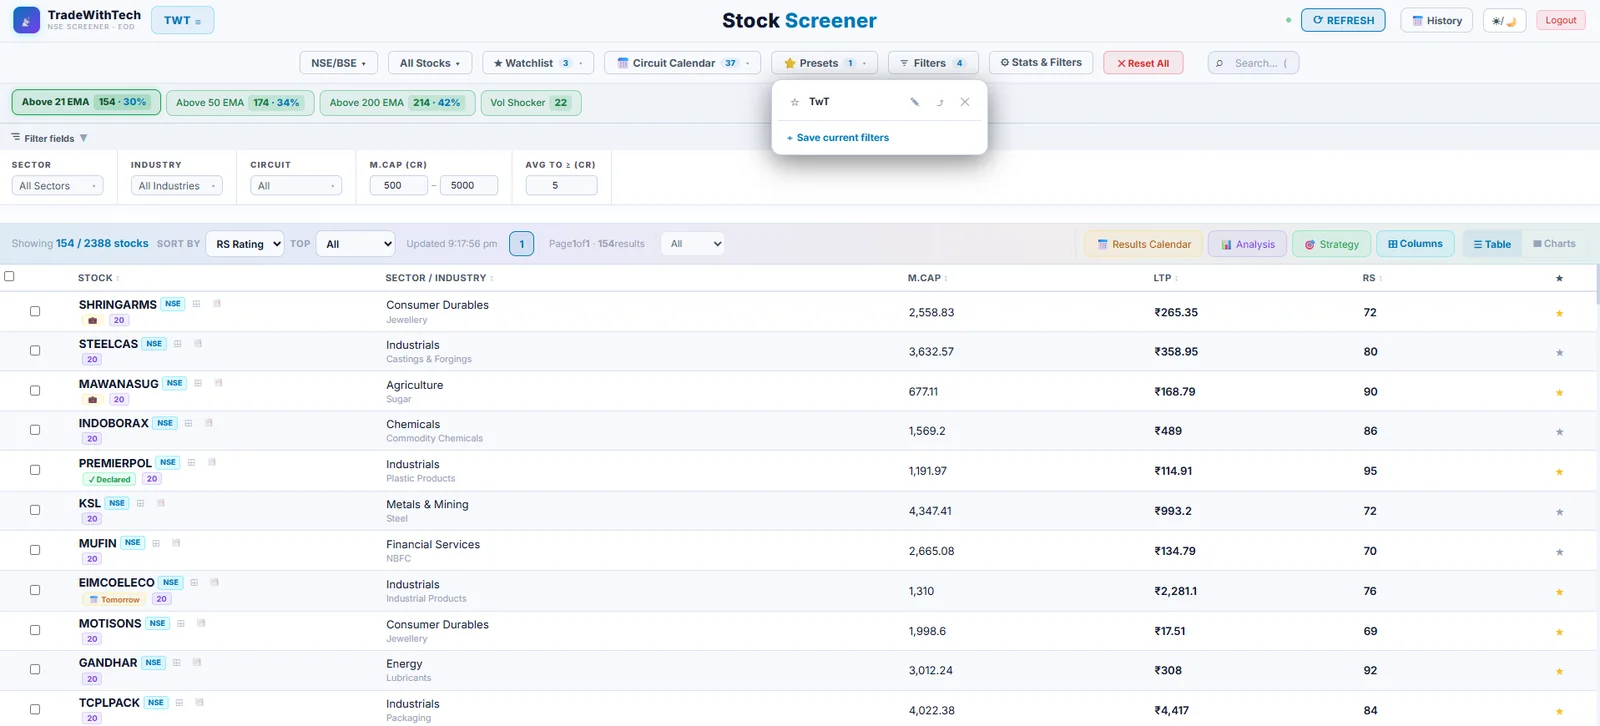Toggle the watchlist star for GANDHAR
Screen dimensions: 1600x726
click(x=1559, y=671)
